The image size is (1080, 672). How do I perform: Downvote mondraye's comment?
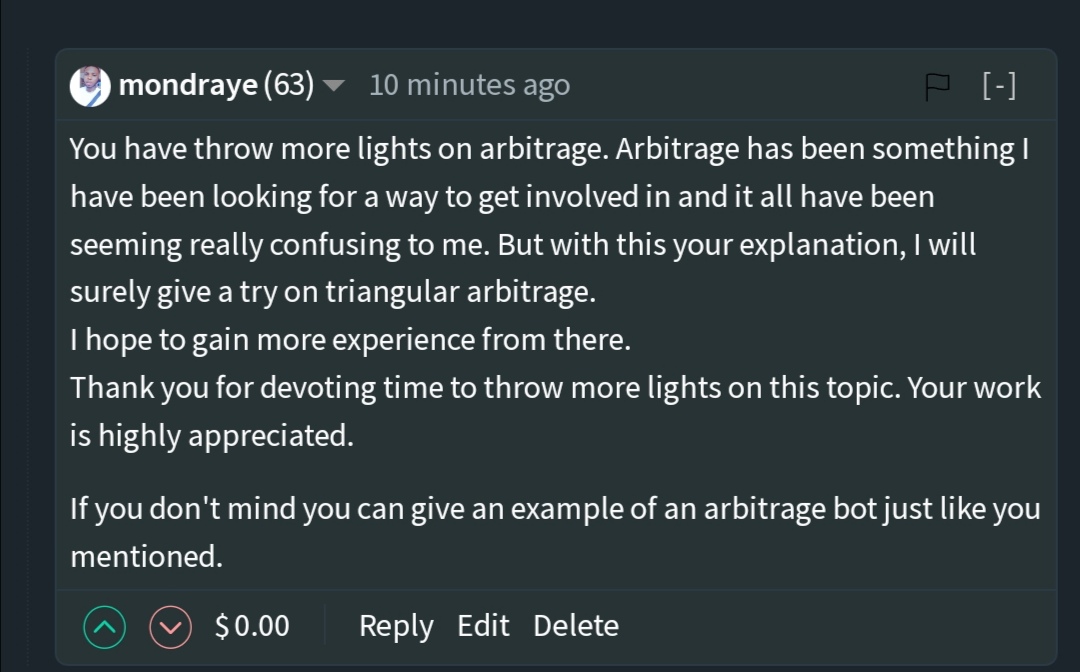coord(170,627)
